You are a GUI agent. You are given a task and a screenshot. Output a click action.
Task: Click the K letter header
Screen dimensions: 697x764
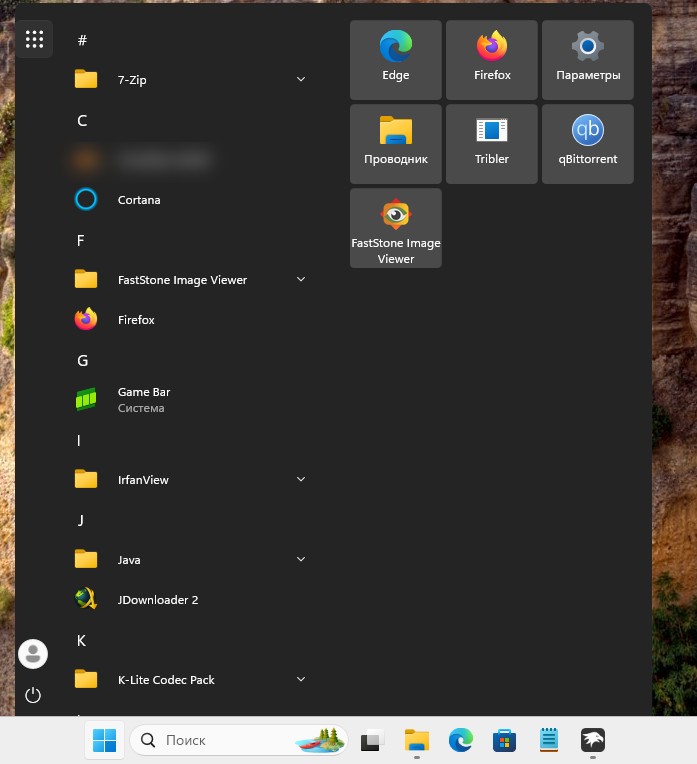(81, 640)
